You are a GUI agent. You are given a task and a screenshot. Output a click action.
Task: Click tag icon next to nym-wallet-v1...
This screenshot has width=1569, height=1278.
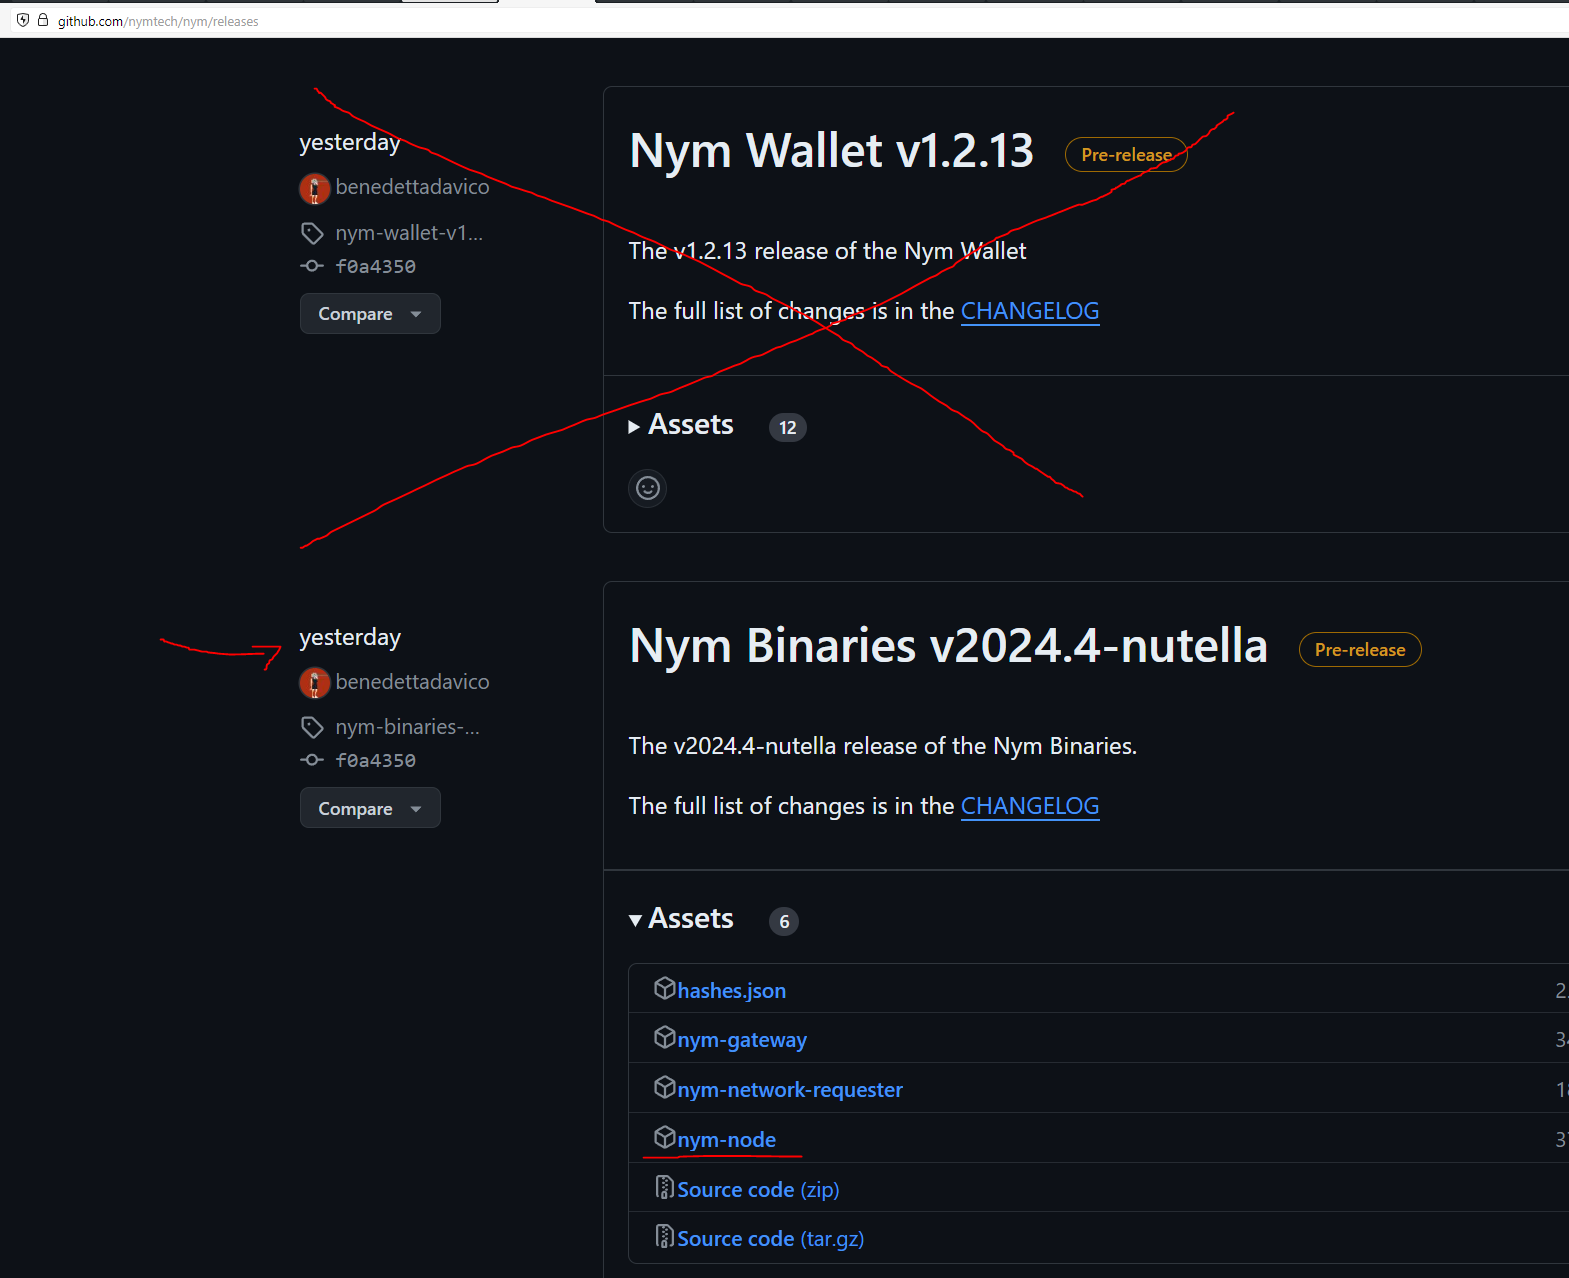point(312,233)
